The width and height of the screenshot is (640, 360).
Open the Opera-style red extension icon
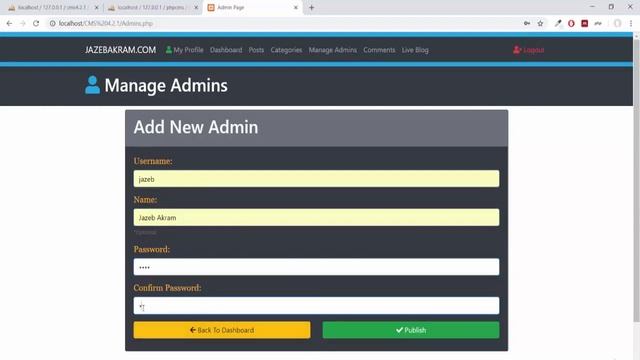pyautogui.click(x=571, y=24)
